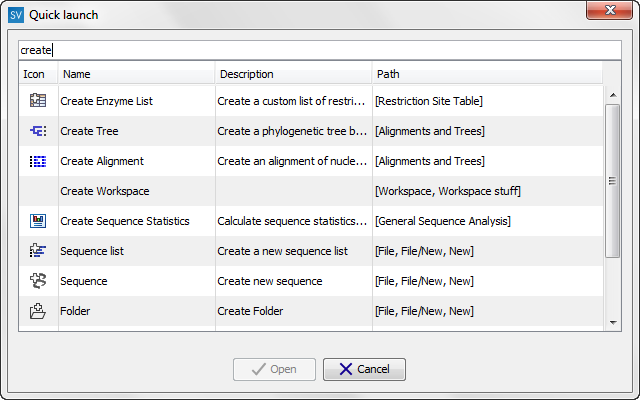640x400 pixels.
Task: Select the Create Workspace entry
Action: click(105, 191)
